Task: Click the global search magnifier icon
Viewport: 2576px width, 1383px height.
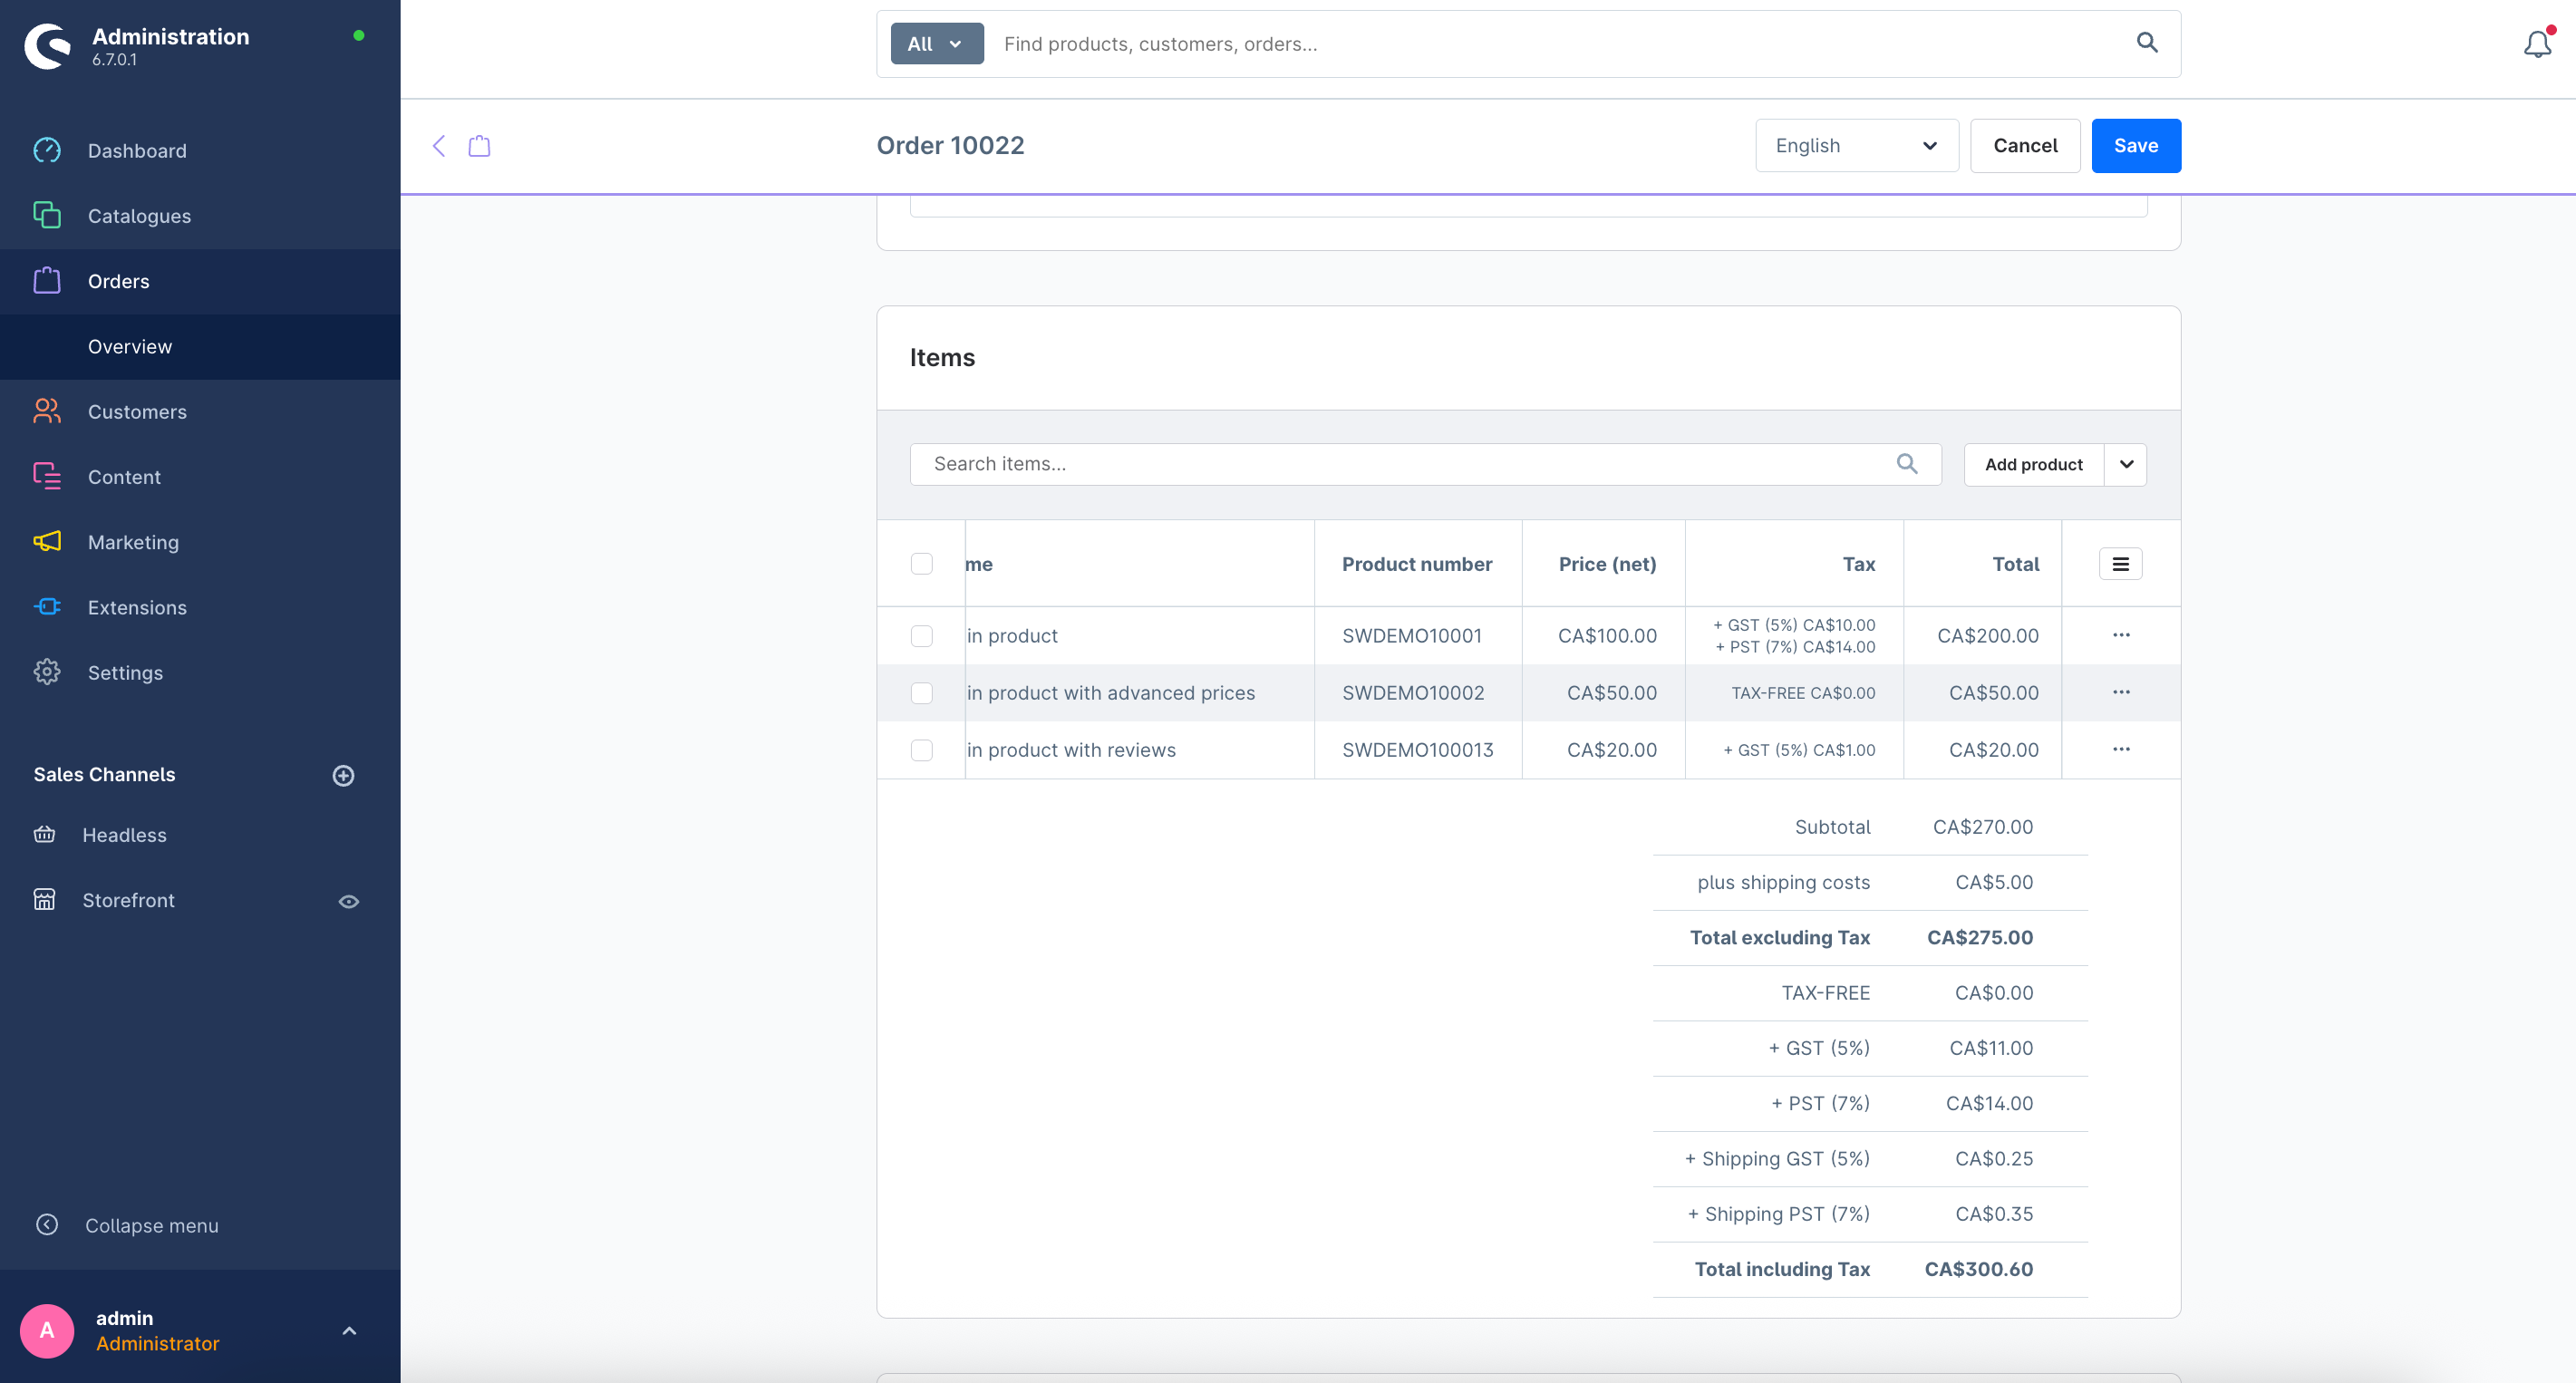Action: (x=2147, y=42)
